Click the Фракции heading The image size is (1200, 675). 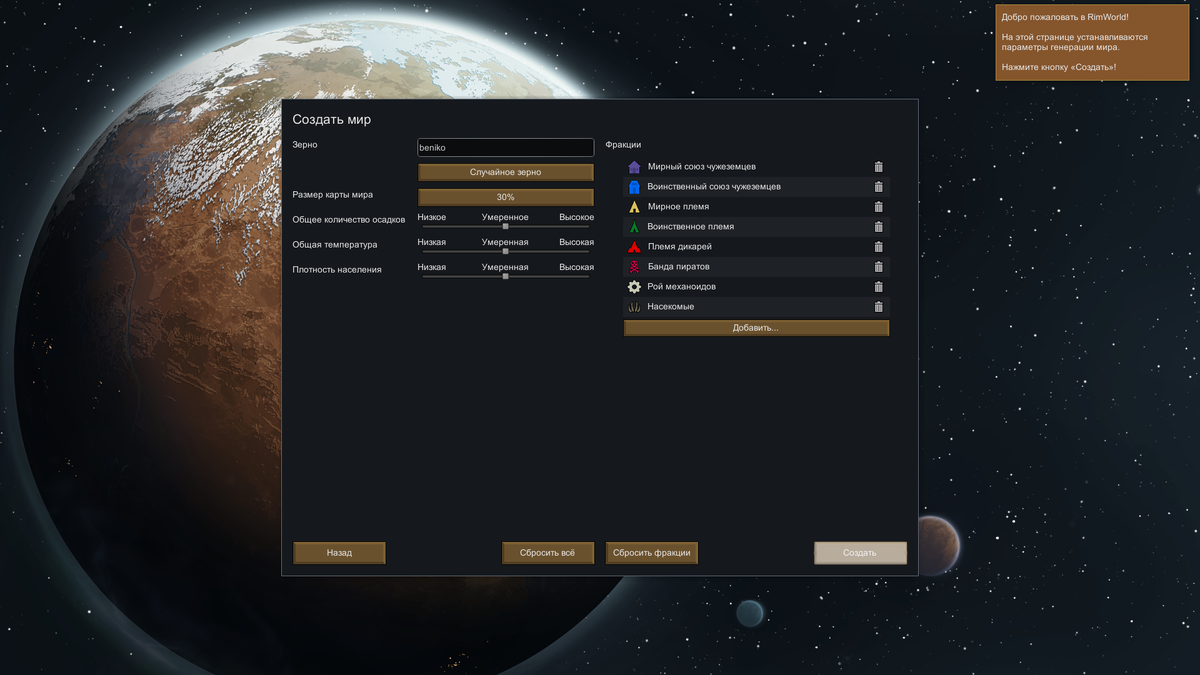pyautogui.click(x=623, y=145)
